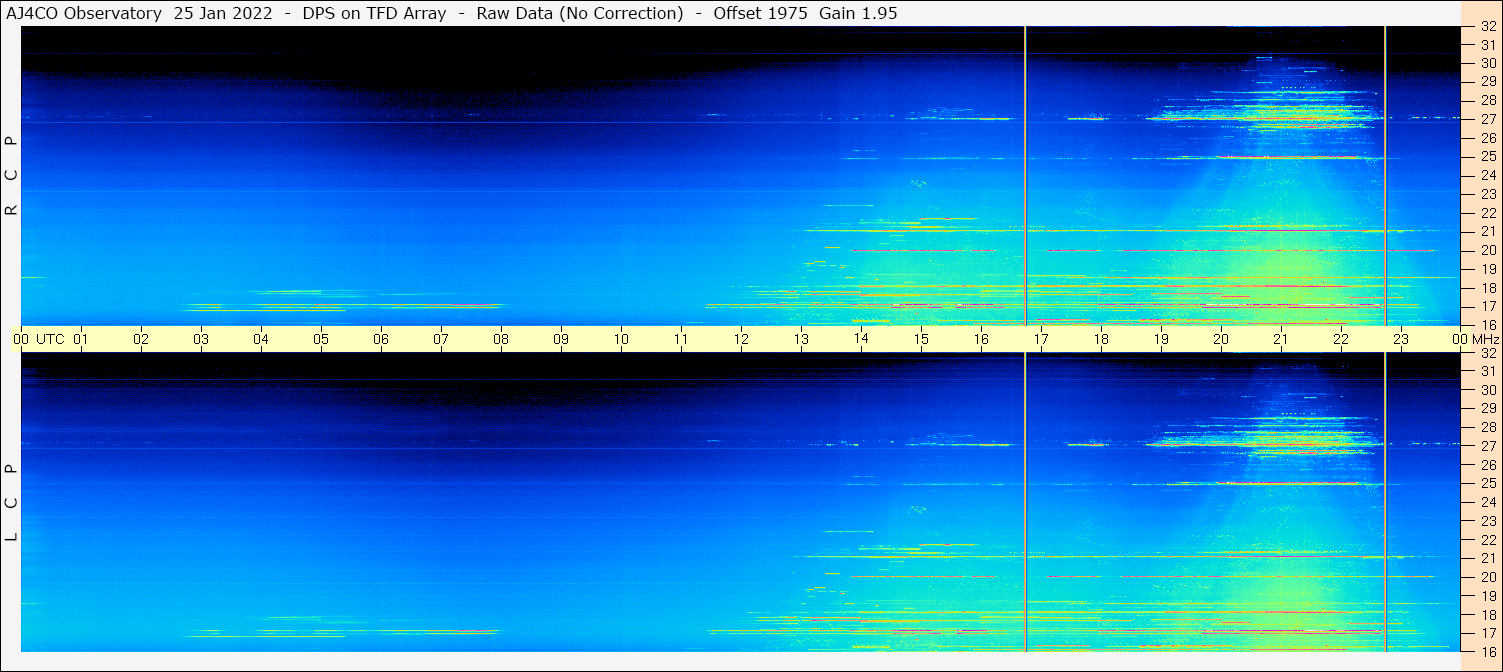This screenshot has width=1503, height=672.
Task: Click the '32' MHz label on RCP scale
Action: click(1488, 27)
